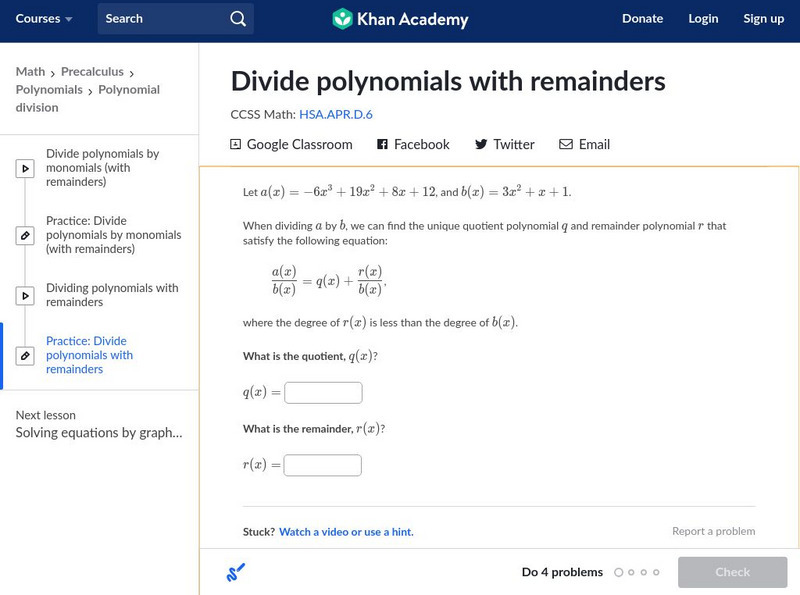Share by Email envelope icon
Image resolution: width=800 pixels, height=595 pixels.
pos(566,145)
